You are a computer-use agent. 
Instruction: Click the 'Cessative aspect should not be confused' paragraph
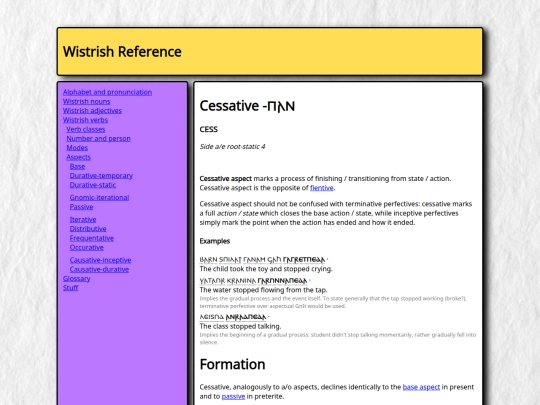[336, 213]
